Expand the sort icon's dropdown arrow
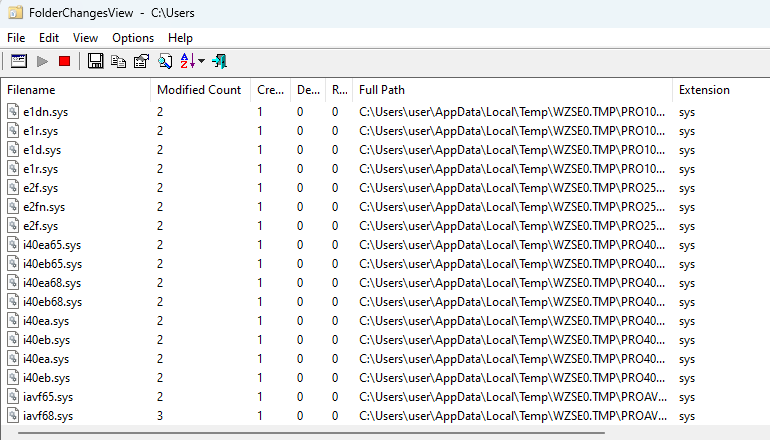Viewport: 770px width, 440px height. (x=202, y=62)
